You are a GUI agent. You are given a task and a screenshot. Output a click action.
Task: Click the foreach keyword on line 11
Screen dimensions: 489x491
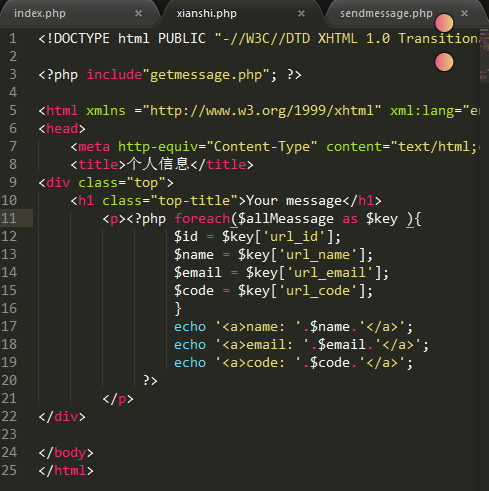[202, 219]
